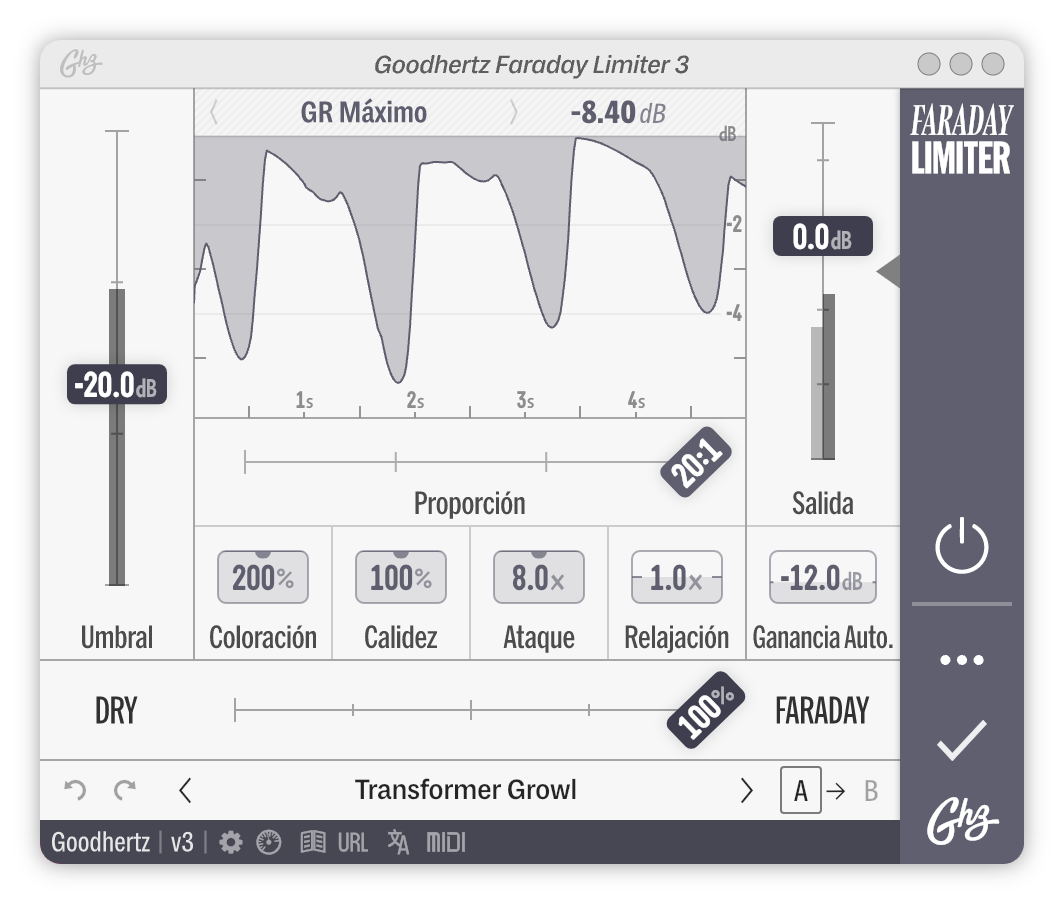
Task: Open settings gear in bottom bar
Action: [231, 842]
